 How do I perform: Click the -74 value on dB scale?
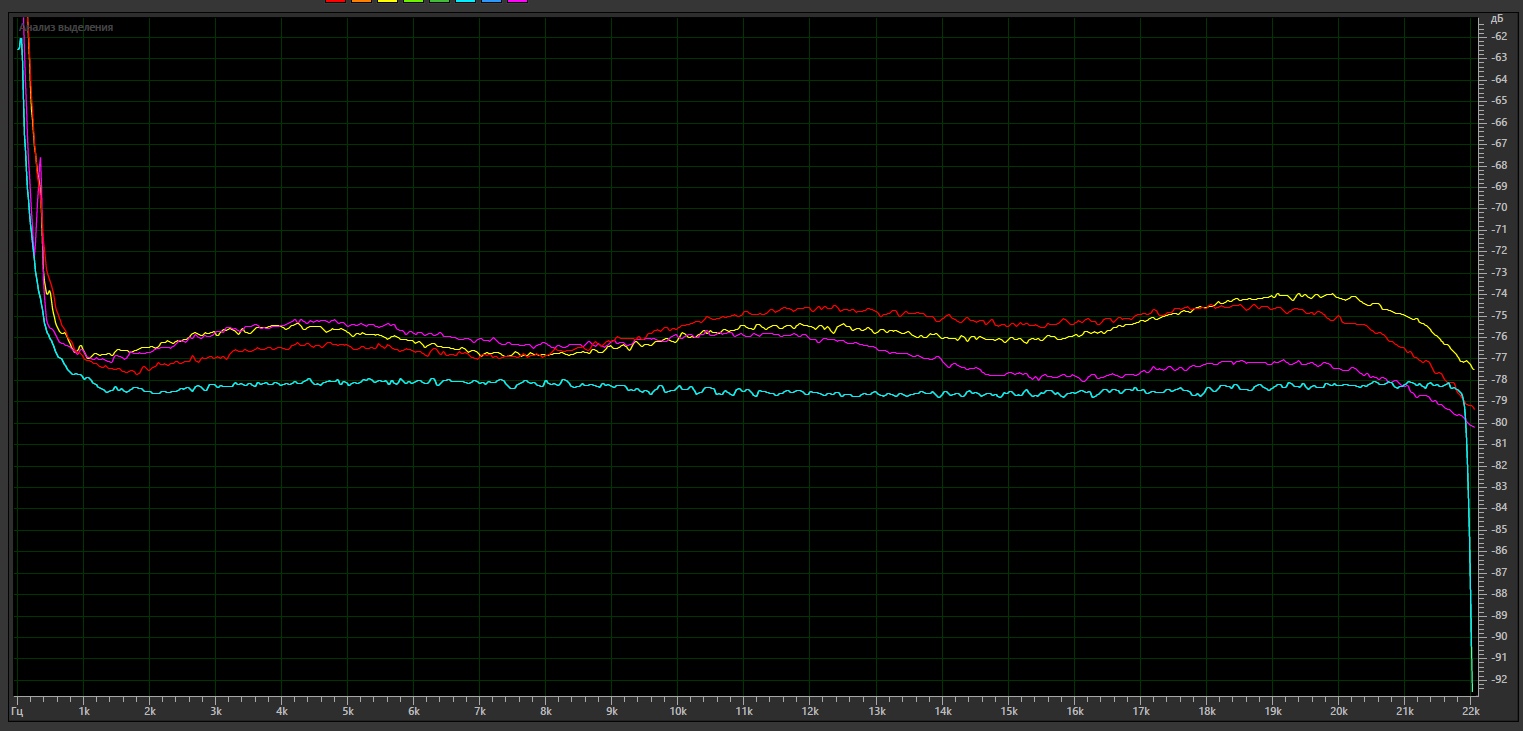pyautogui.click(x=1499, y=294)
